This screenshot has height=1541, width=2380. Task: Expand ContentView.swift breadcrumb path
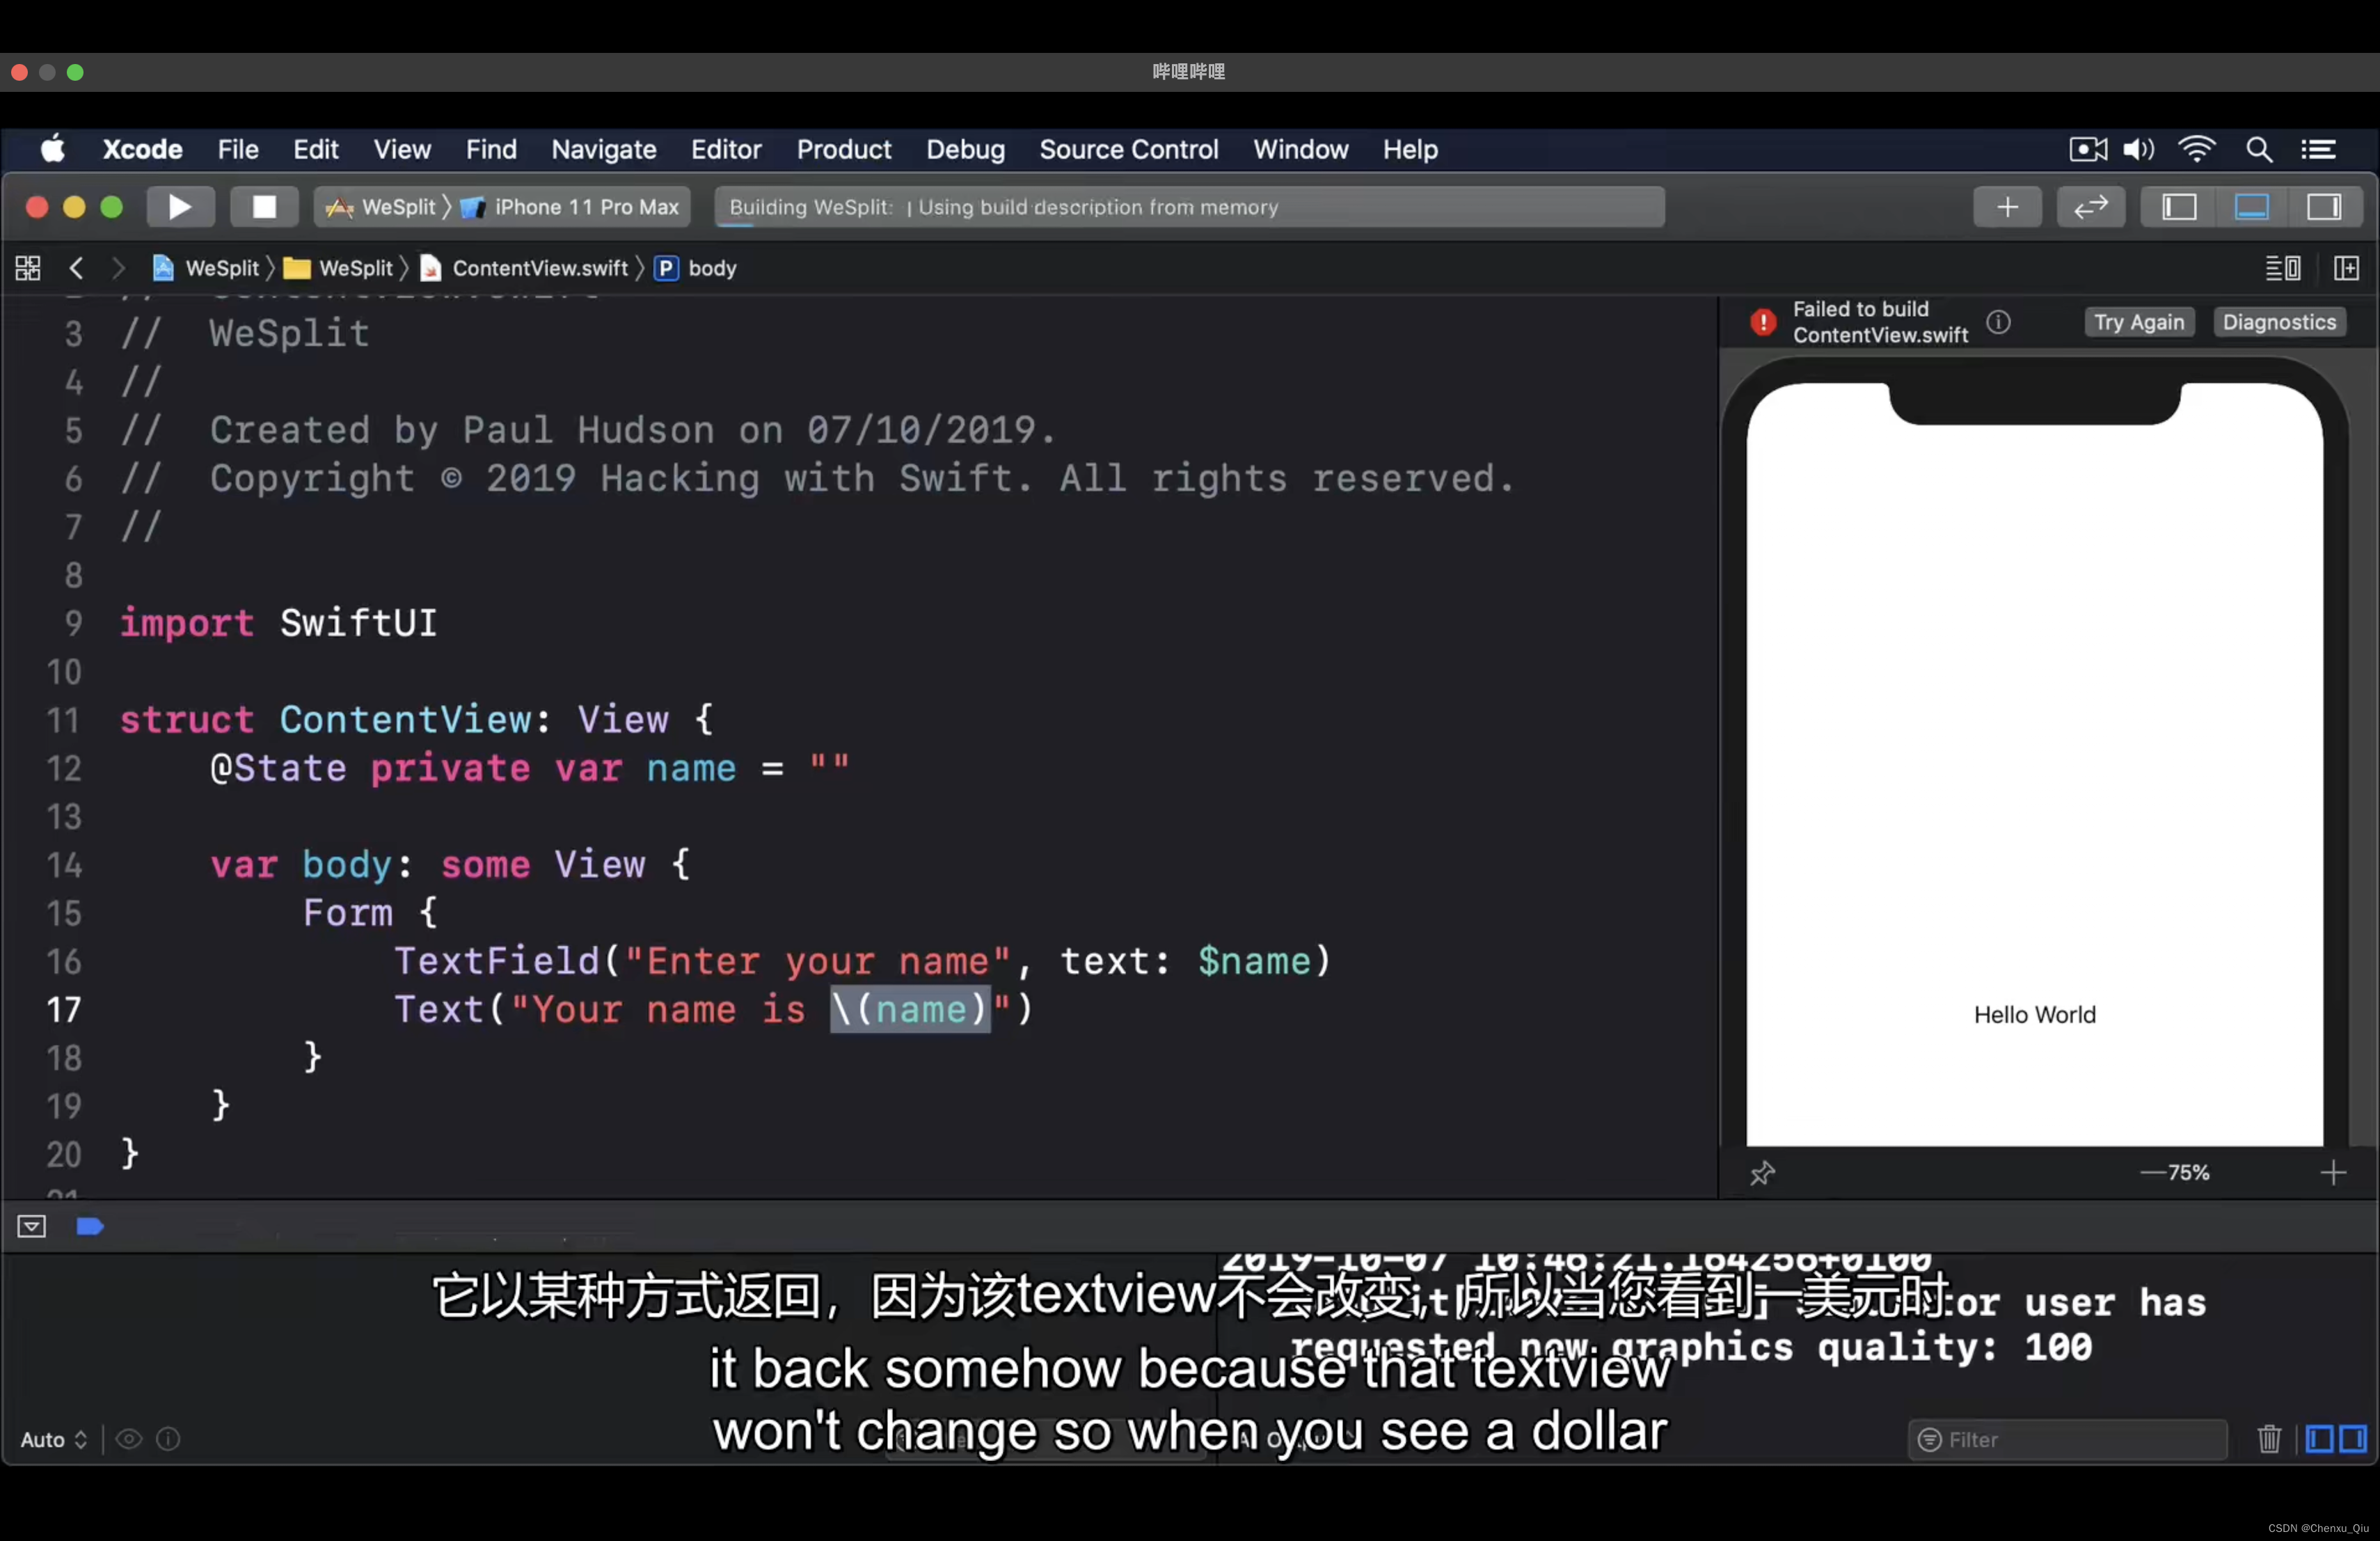tap(539, 268)
